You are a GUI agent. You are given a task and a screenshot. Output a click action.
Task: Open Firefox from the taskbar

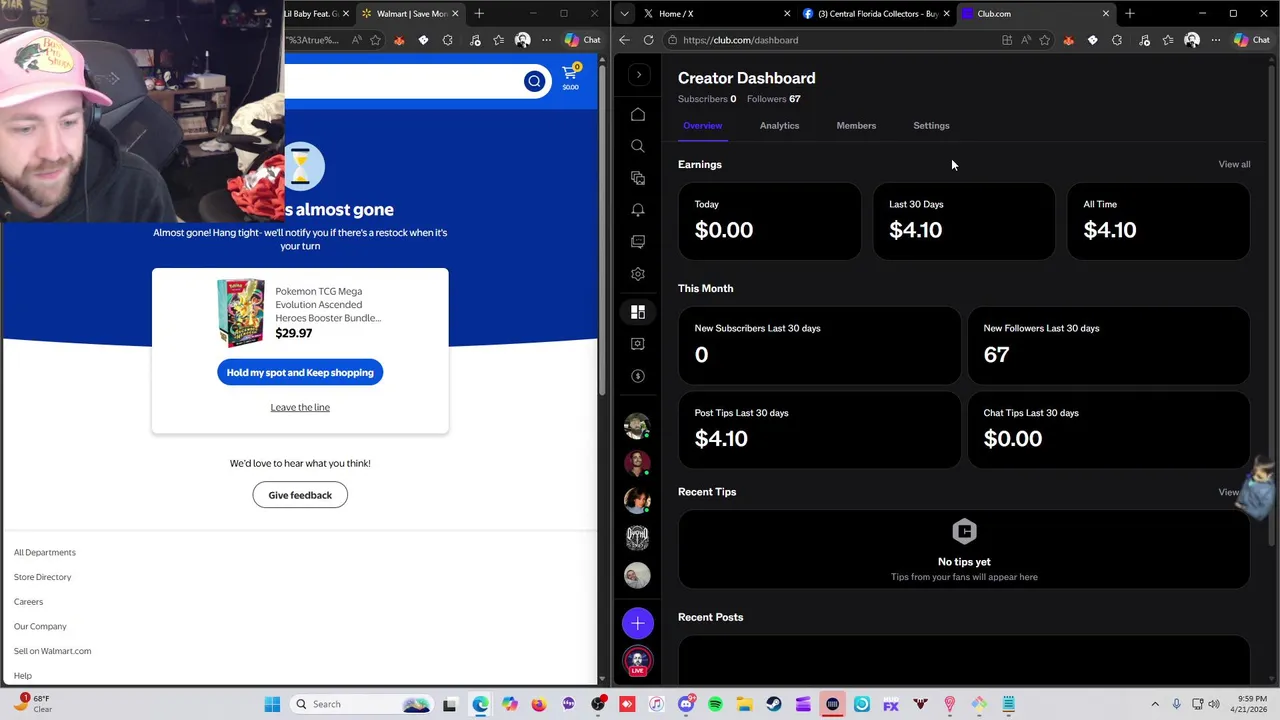pyautogui.click(x=539, y=704)
